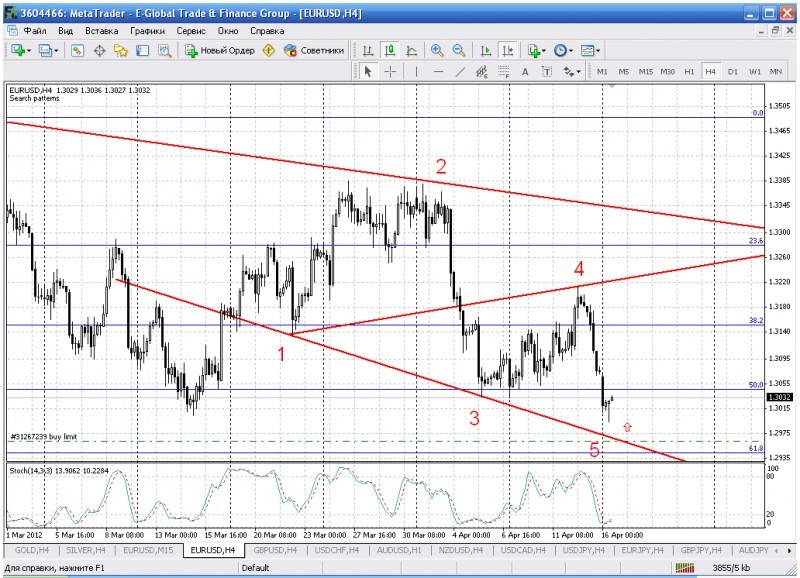This screenshot has width=800, height=578.
Task: Select the horizontal line drawing tool
Action: pyautogui.click(x=438, y=71)
